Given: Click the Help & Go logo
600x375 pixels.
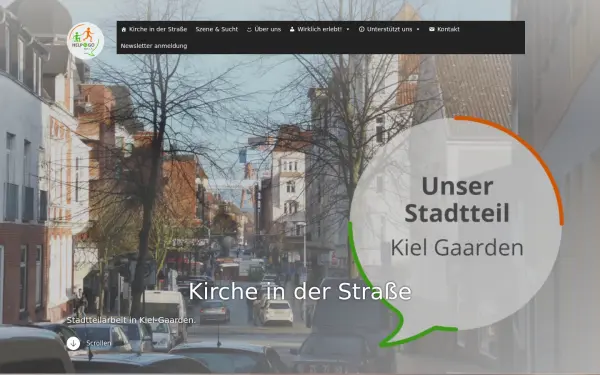Looking at the screenshot, I should 85,41.
